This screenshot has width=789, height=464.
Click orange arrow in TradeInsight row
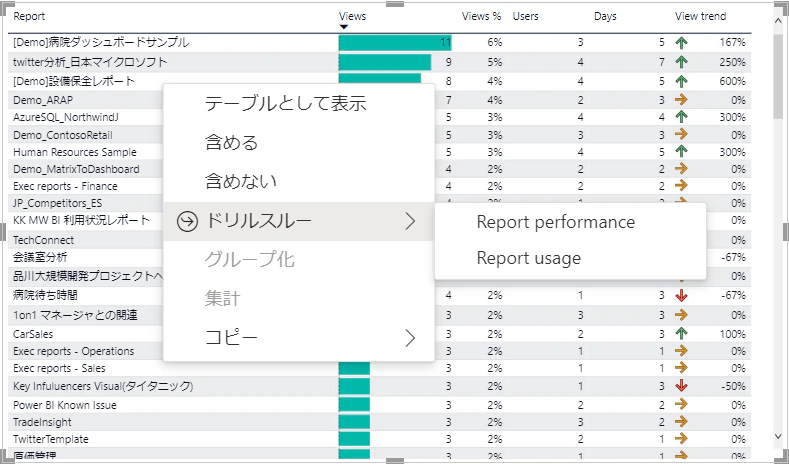pos(681,422)
